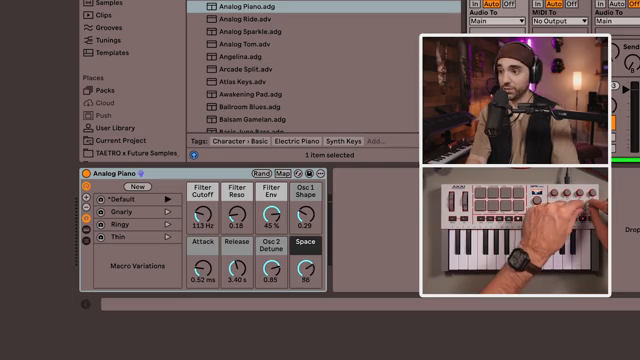Screen dimensions: 640x360
Task: Click the camera icon on the Thin variation
Action: coord(101,237)
